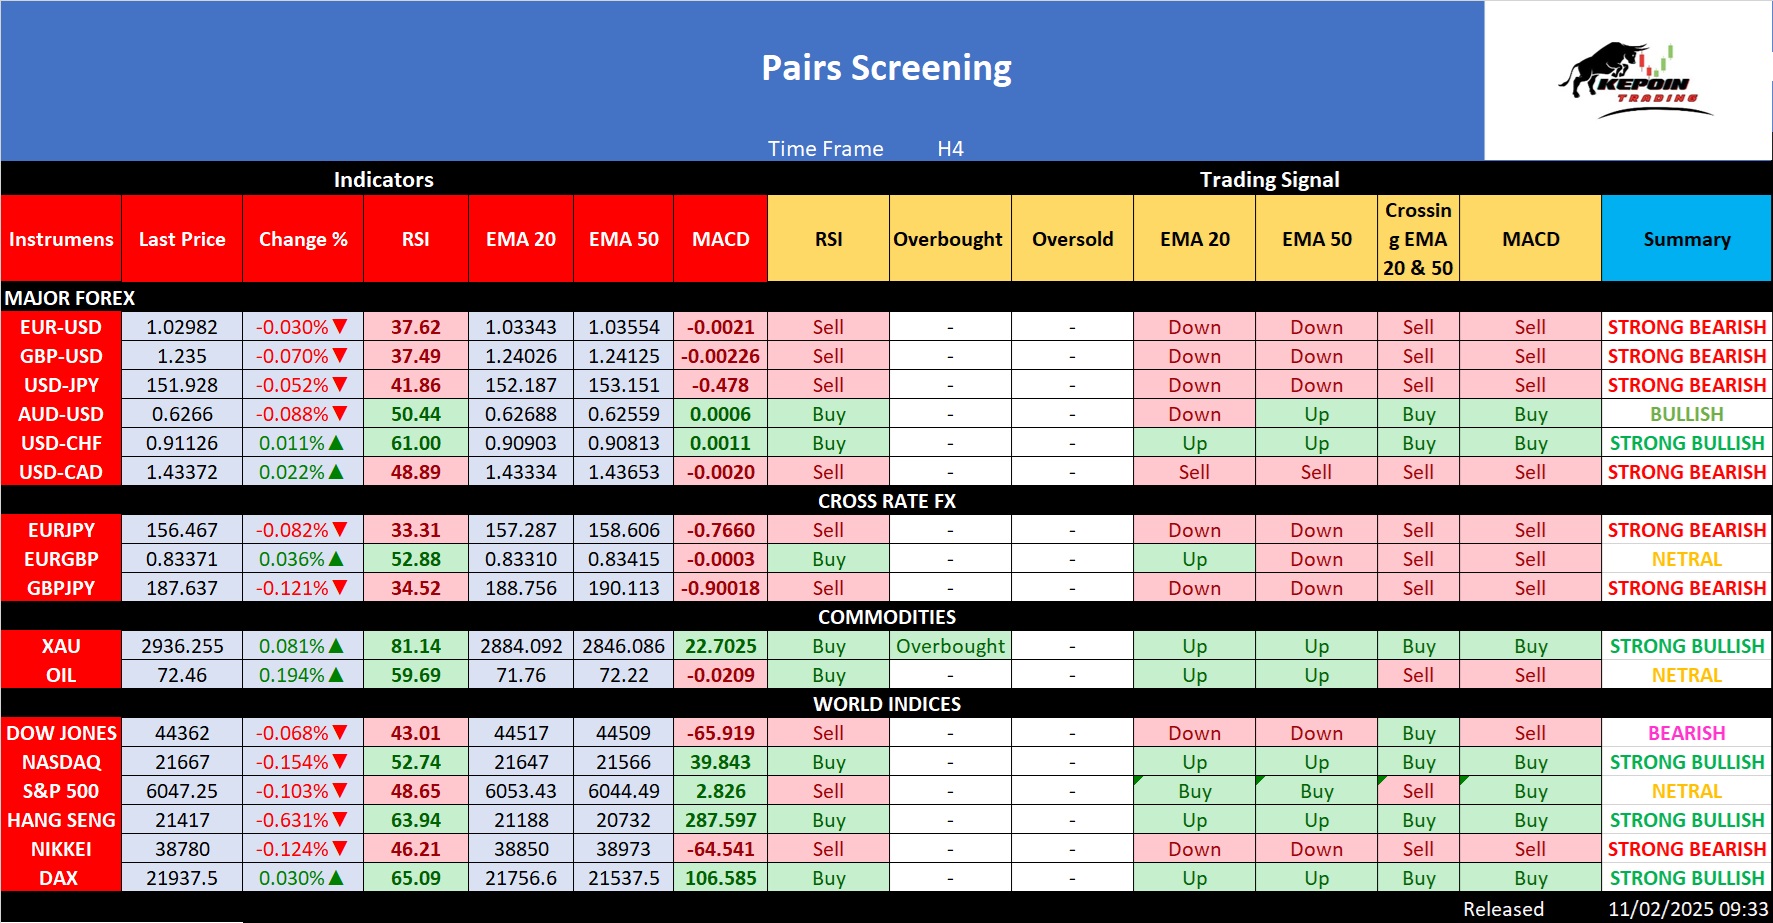The image size is (1773, 923).
Task: Select the XAU last price 2936.255
Action: tap(182, 646)
